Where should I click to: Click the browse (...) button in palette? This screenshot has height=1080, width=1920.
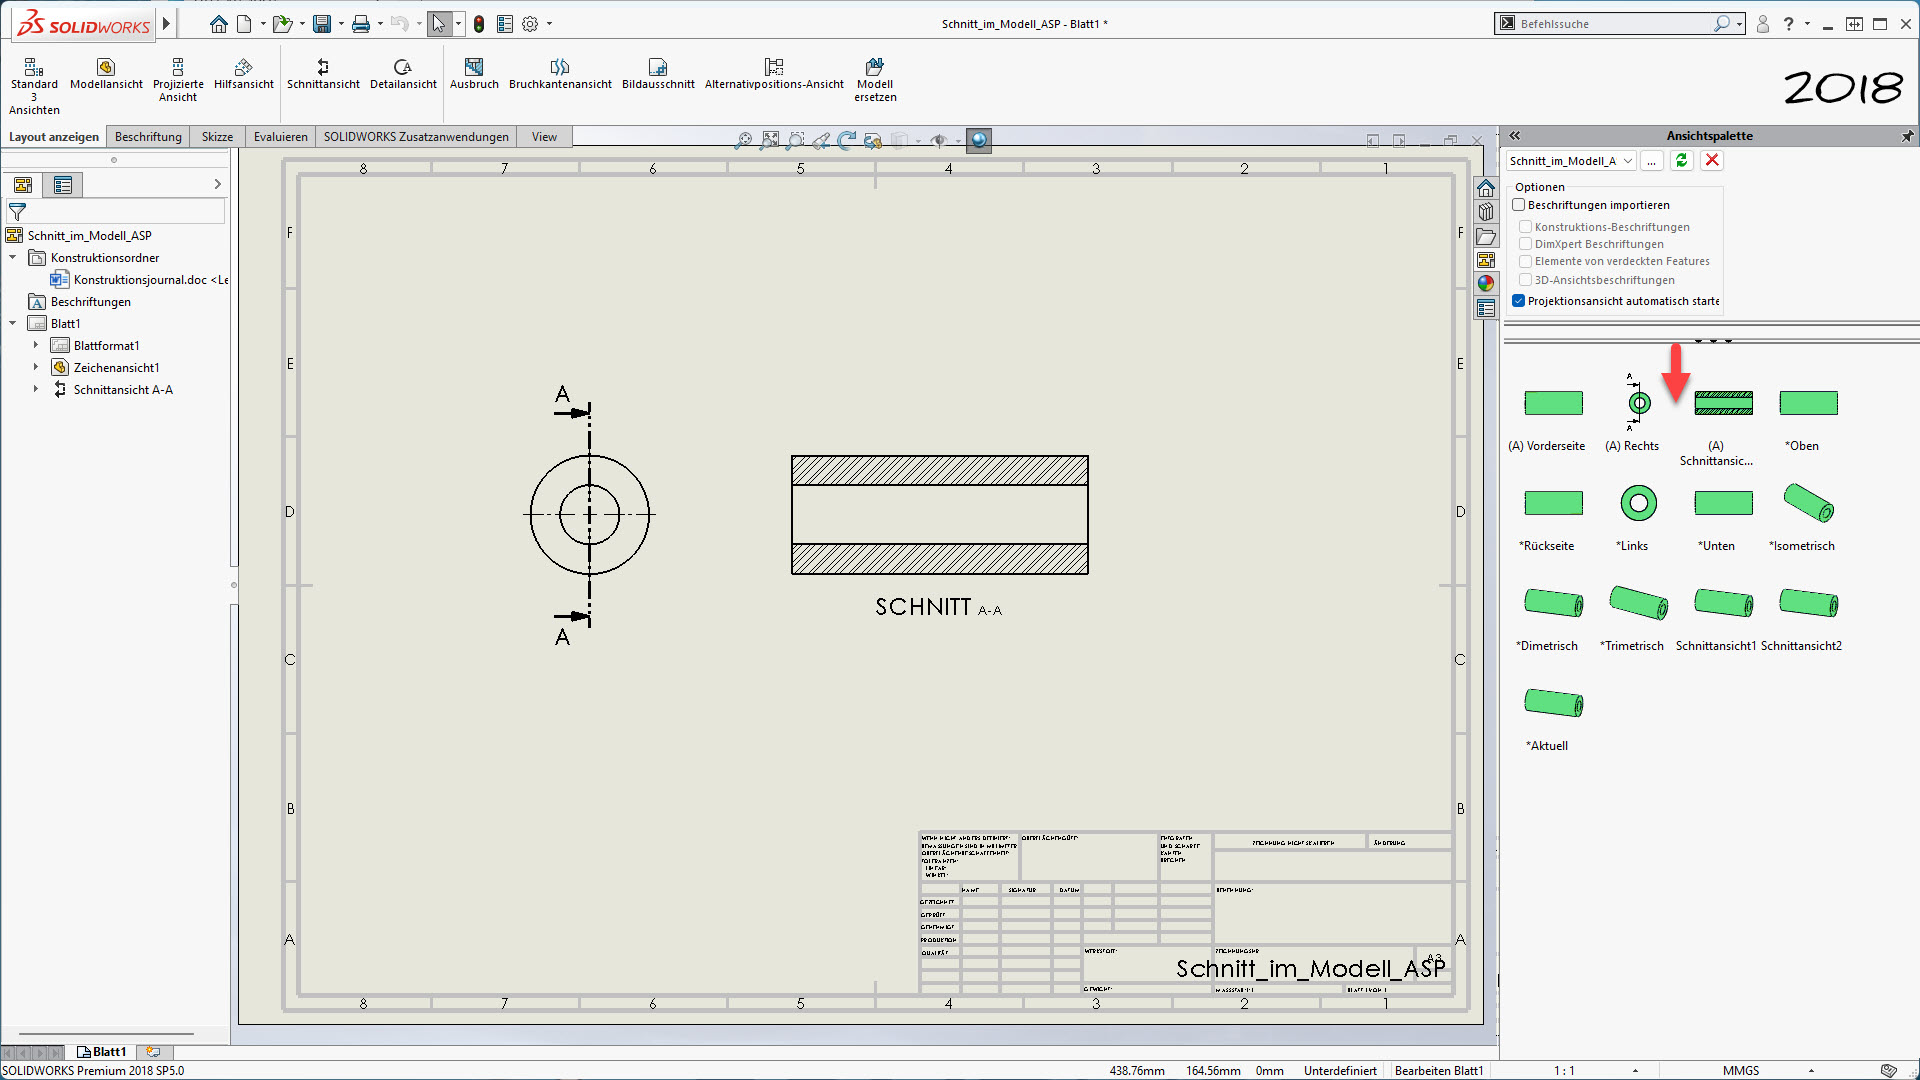click(1652, 161)
